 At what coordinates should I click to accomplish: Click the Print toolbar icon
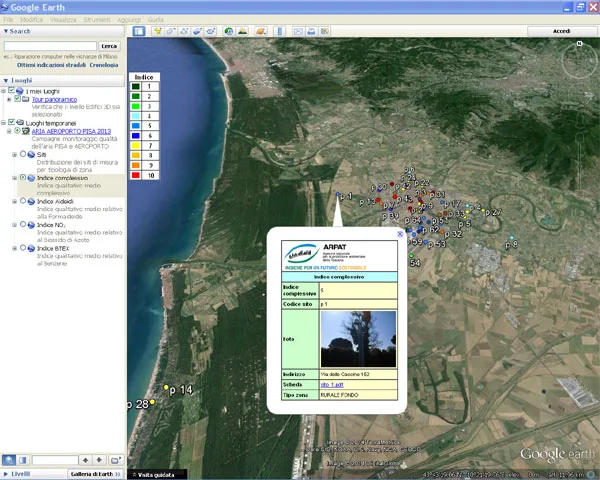coord(311,31)
